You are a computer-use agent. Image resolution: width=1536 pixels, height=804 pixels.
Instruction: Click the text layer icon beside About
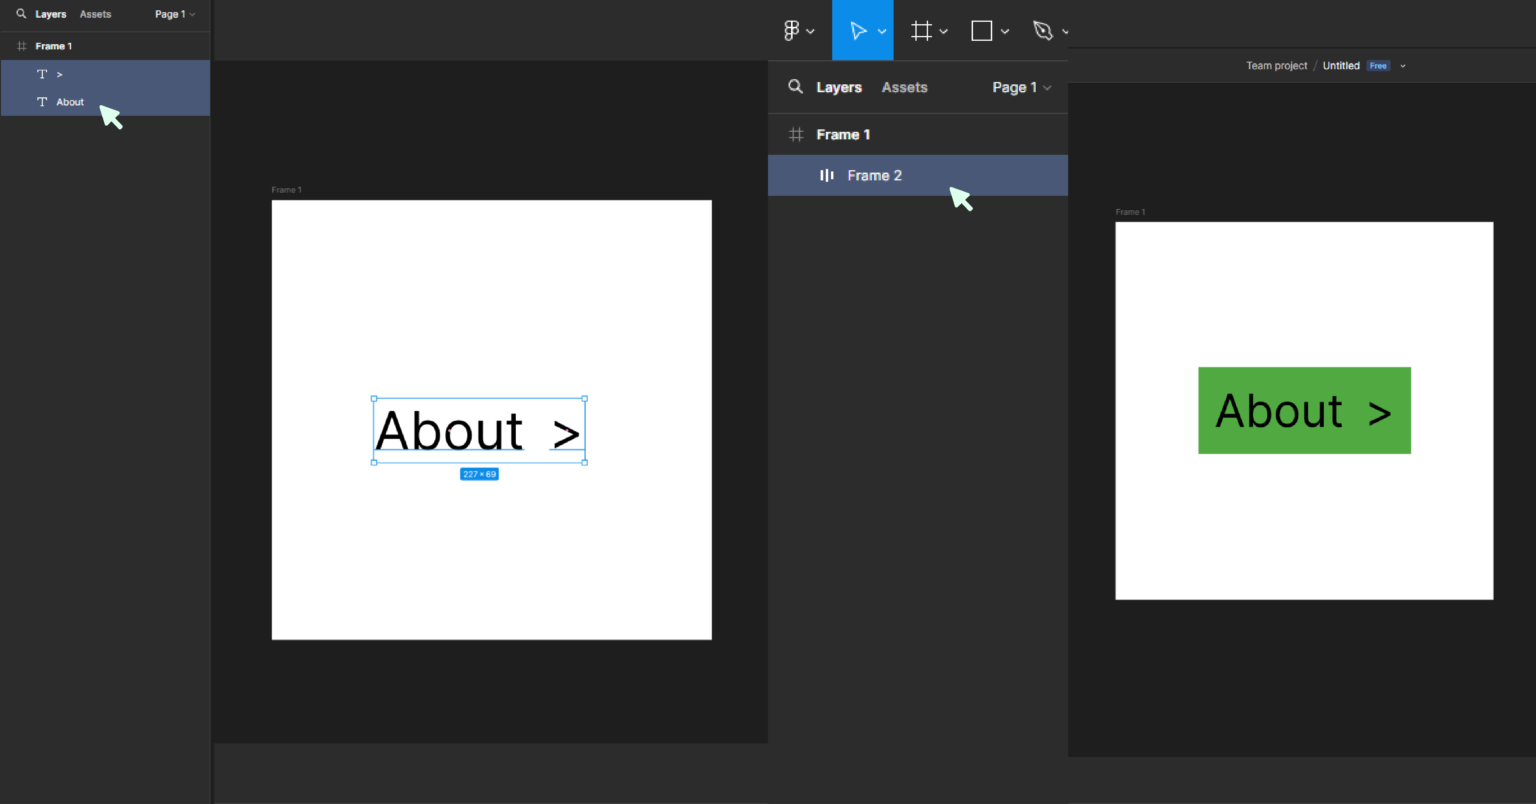[42, 101]
